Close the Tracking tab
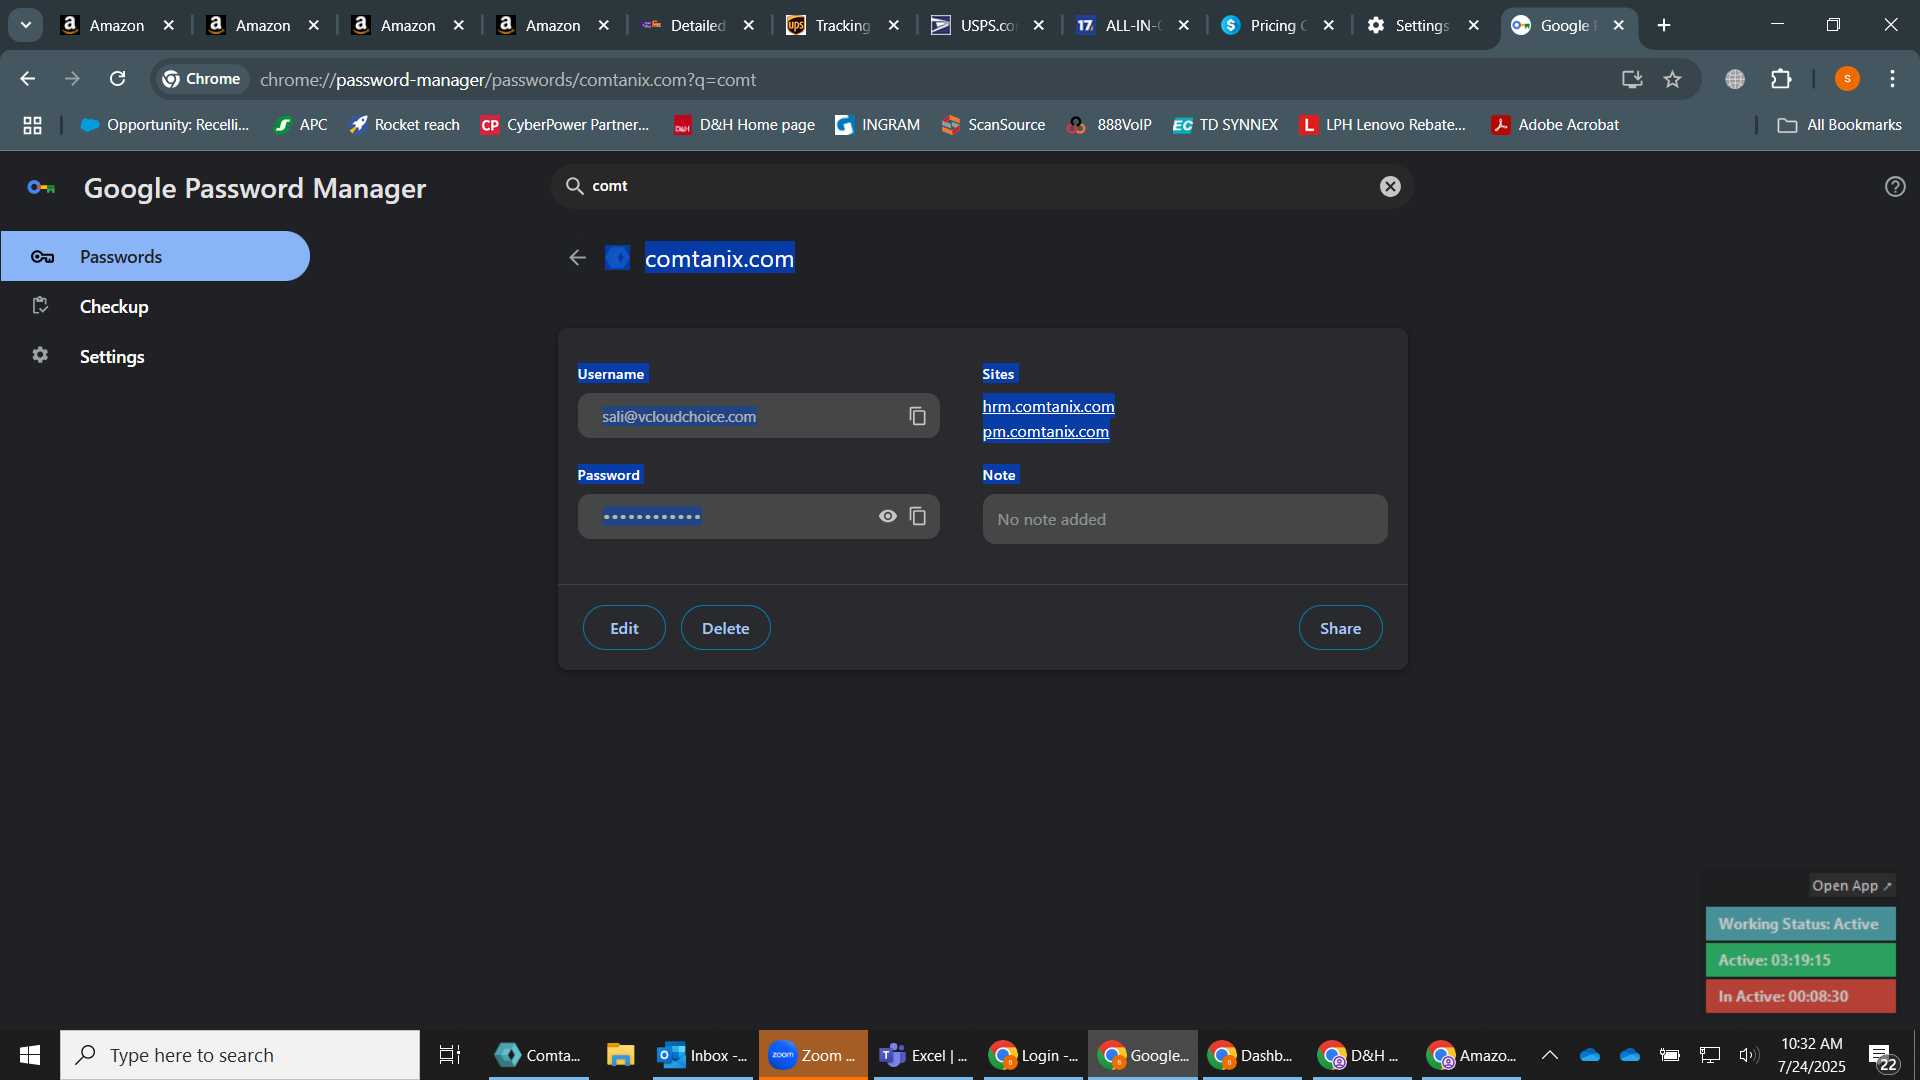Viewport: 1920px width, 1080px height. pos(894,25)
